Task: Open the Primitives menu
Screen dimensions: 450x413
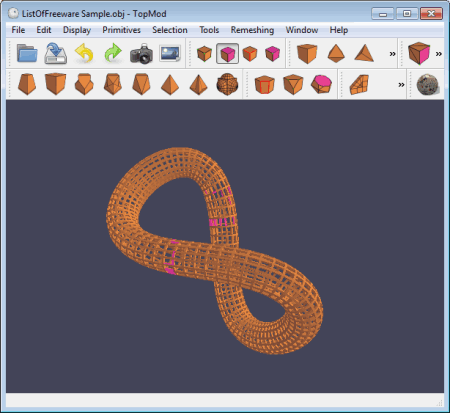Action: coord(121,30)
